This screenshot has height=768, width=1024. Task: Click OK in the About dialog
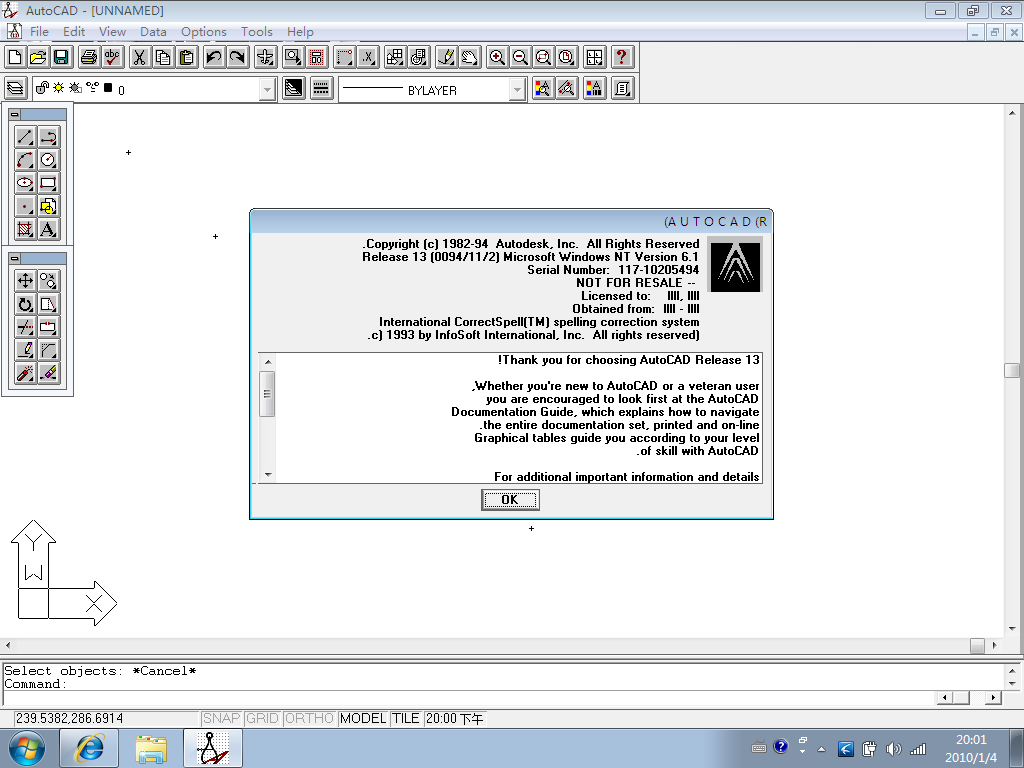pyautogui.click(x=510, y=499)
